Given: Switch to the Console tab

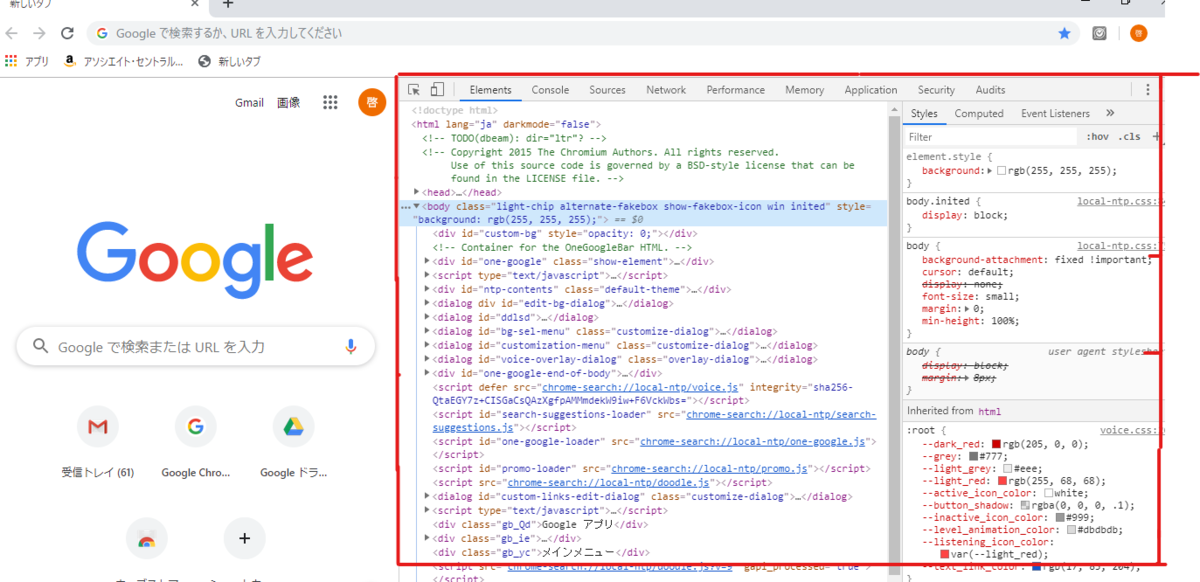Looking at the screenshot, I should point(550,90).
